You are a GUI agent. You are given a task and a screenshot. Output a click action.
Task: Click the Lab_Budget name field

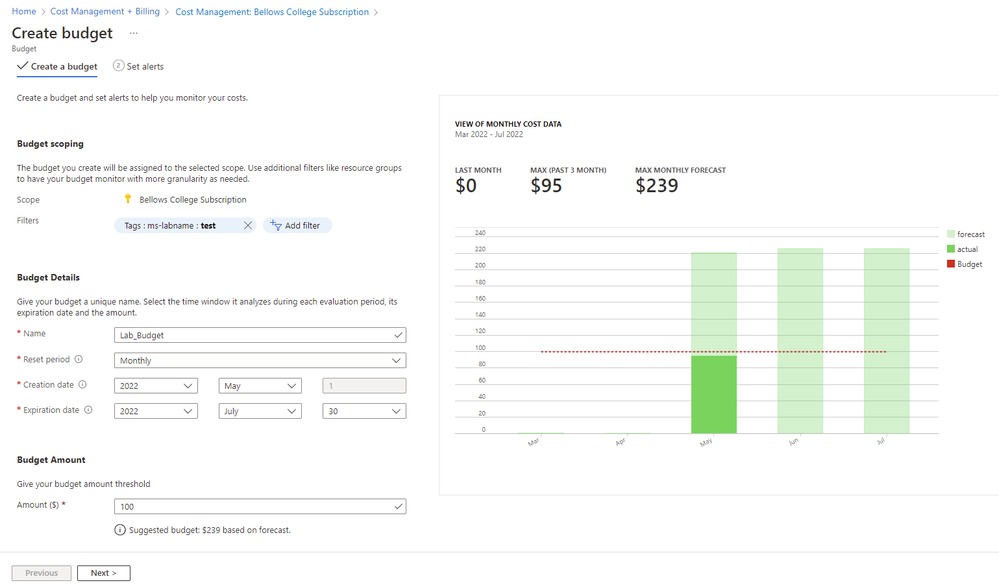coord(260,335)
